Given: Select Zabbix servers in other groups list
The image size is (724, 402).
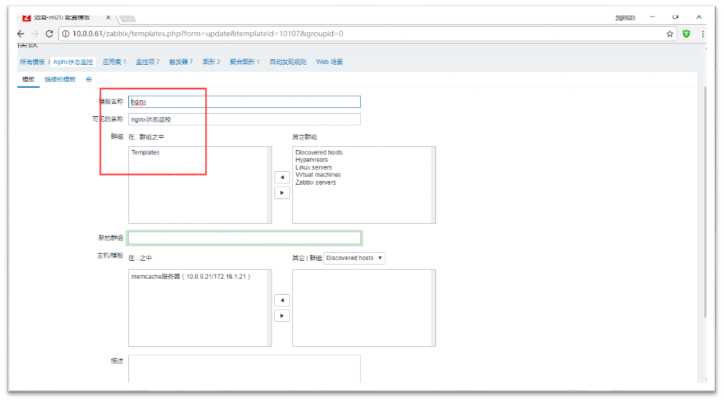Looking at the screenshot, I should [x=316, y=182].
